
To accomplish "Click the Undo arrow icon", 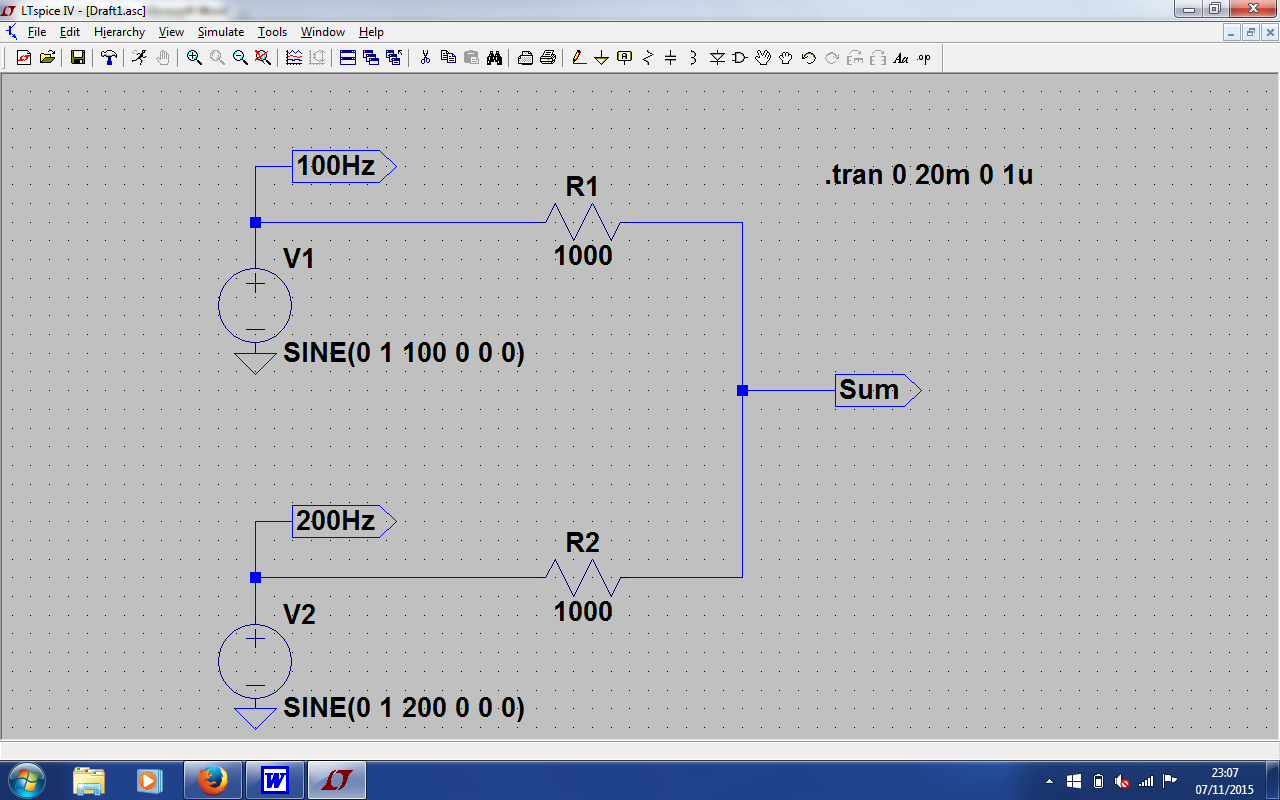I will pos(809,58).
